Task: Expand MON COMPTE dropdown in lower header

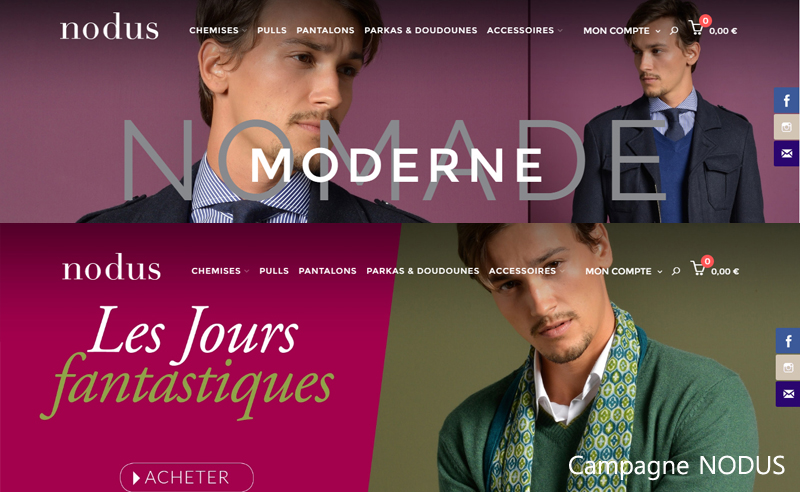Action: coord(623,271)
